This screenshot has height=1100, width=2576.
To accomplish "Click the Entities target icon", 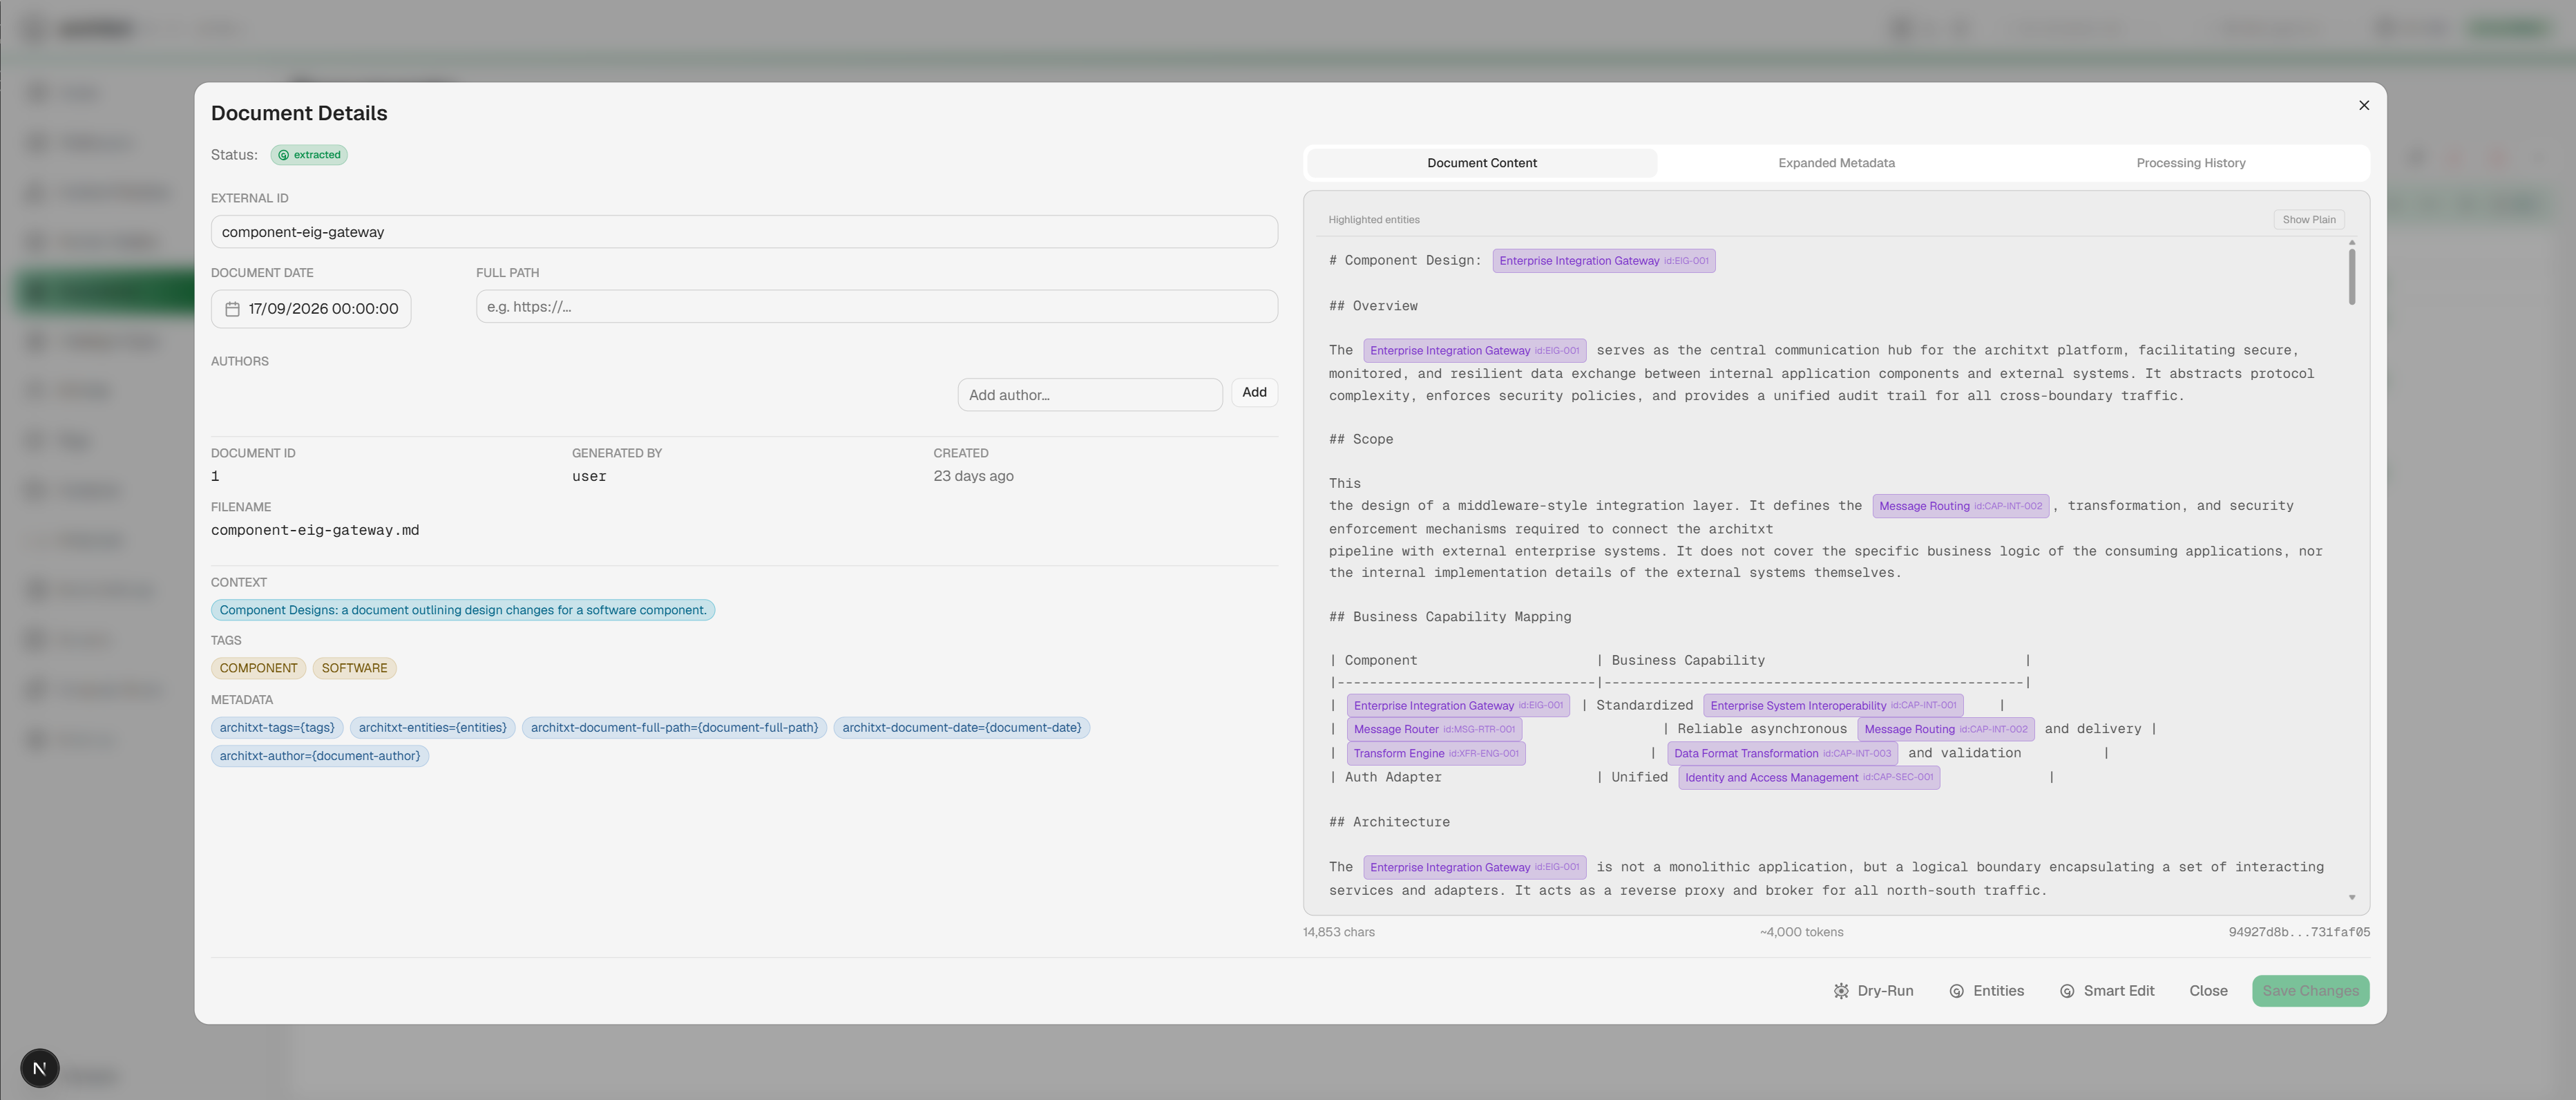I will (x=1956, y=991).
